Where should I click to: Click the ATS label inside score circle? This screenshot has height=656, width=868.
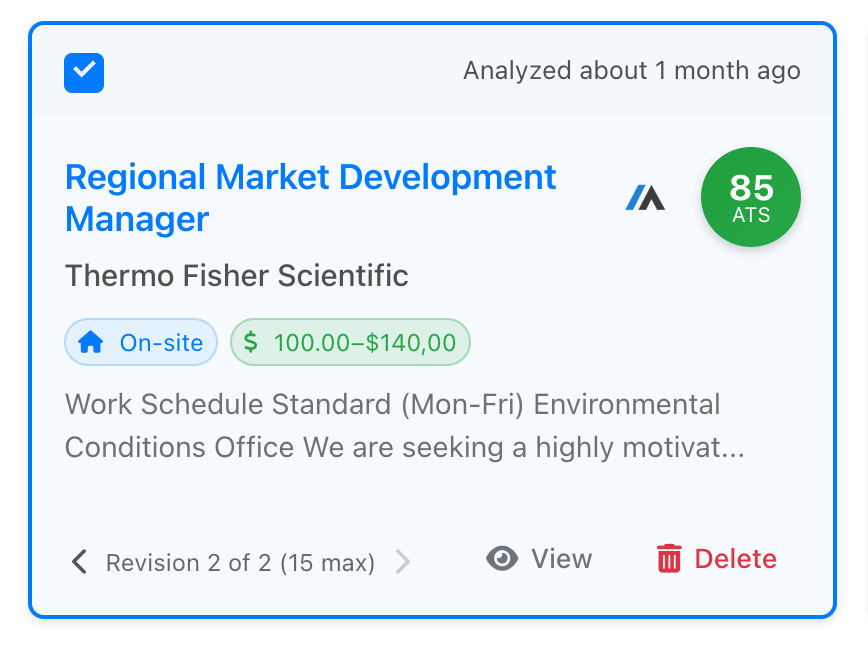[x=751, y=215]
